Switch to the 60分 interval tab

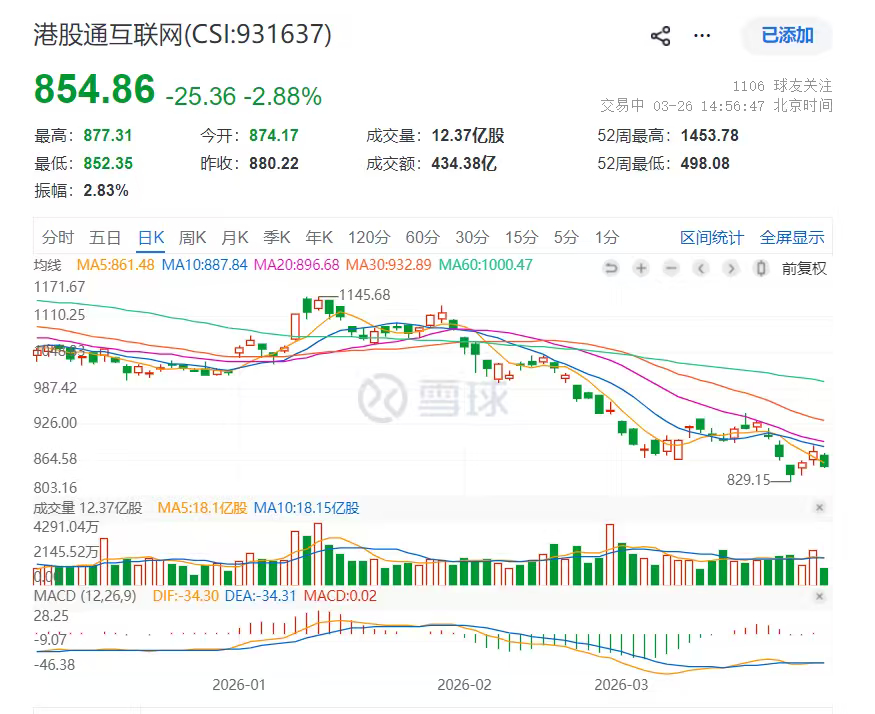pos(422,237)
